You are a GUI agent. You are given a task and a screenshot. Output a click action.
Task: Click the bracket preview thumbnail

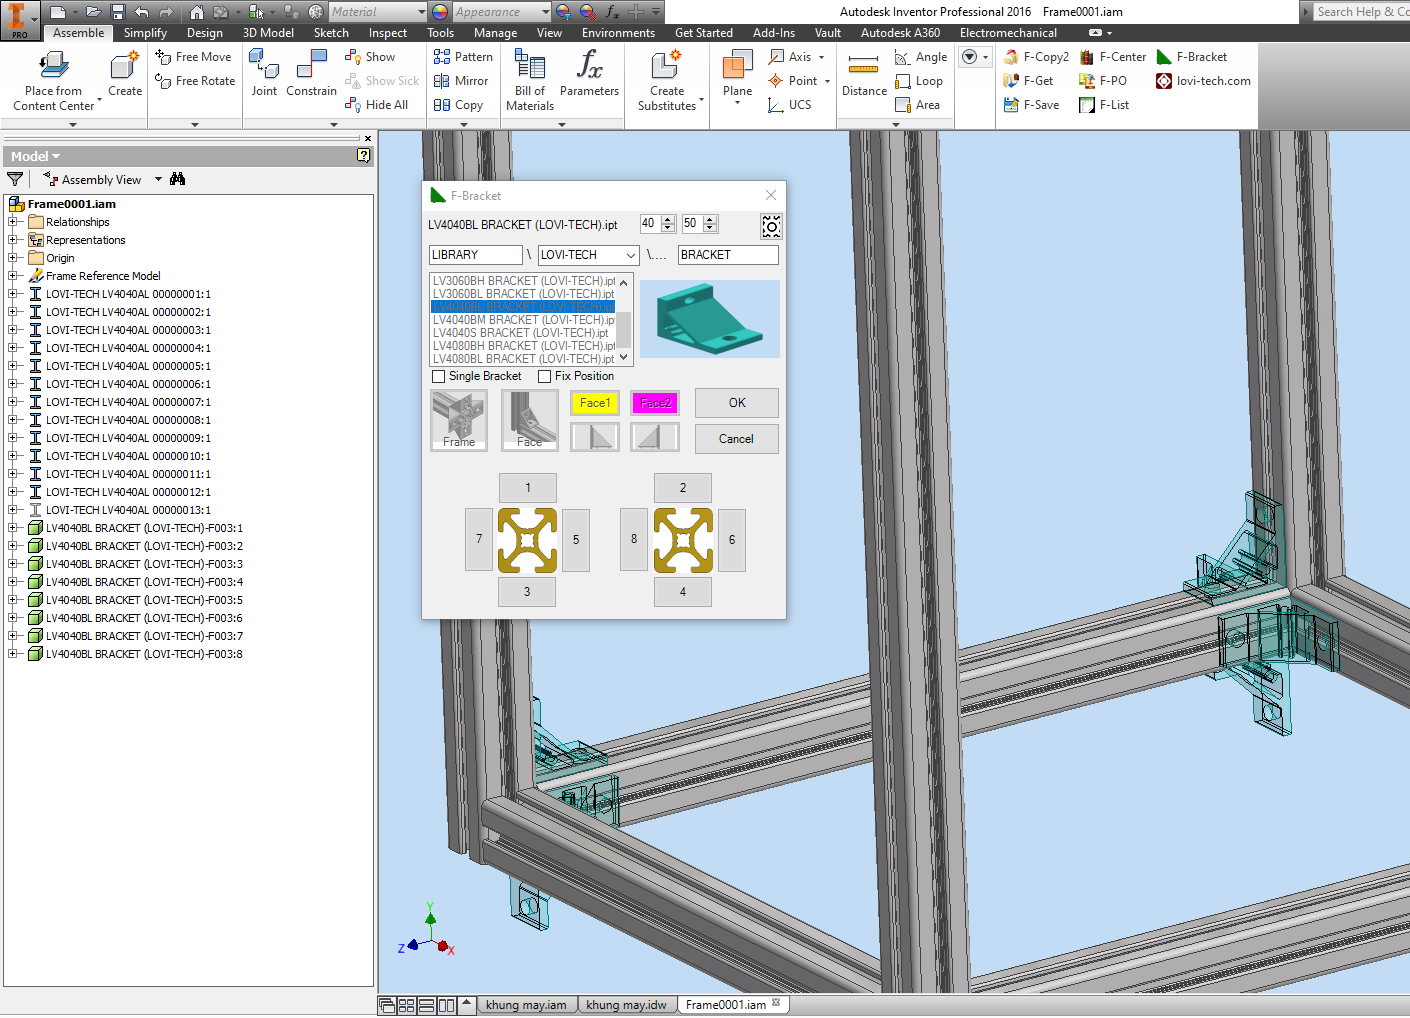click(709, 319)
